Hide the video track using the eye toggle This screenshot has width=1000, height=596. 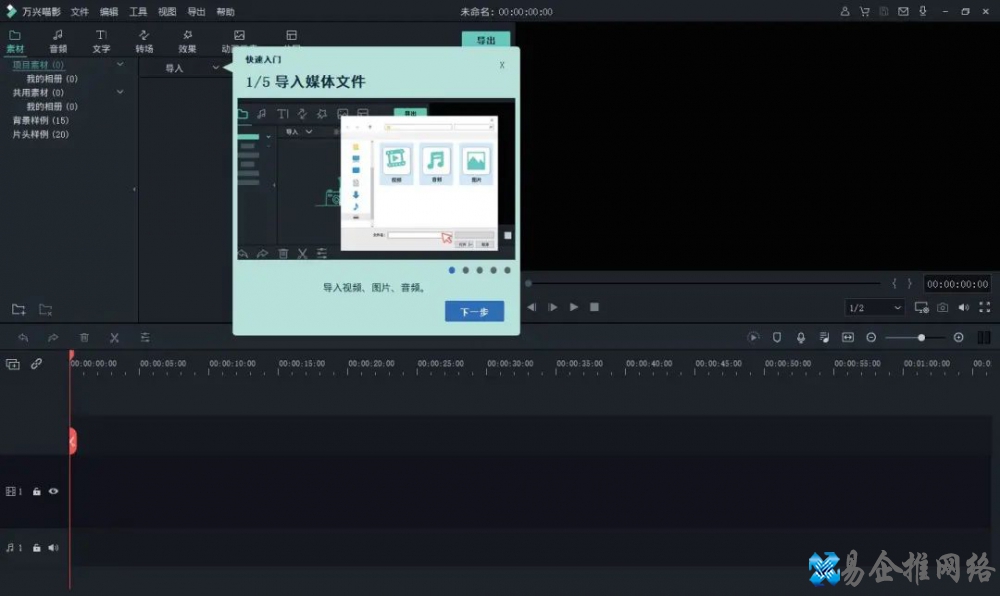53,491
